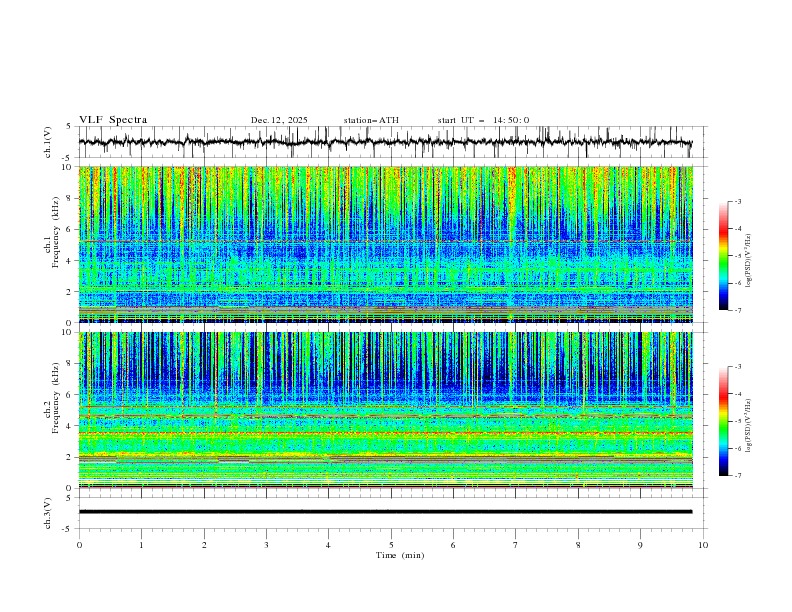Click the "8" tick on Time axis
792x612 pixels.
click(x=578, y=545)
